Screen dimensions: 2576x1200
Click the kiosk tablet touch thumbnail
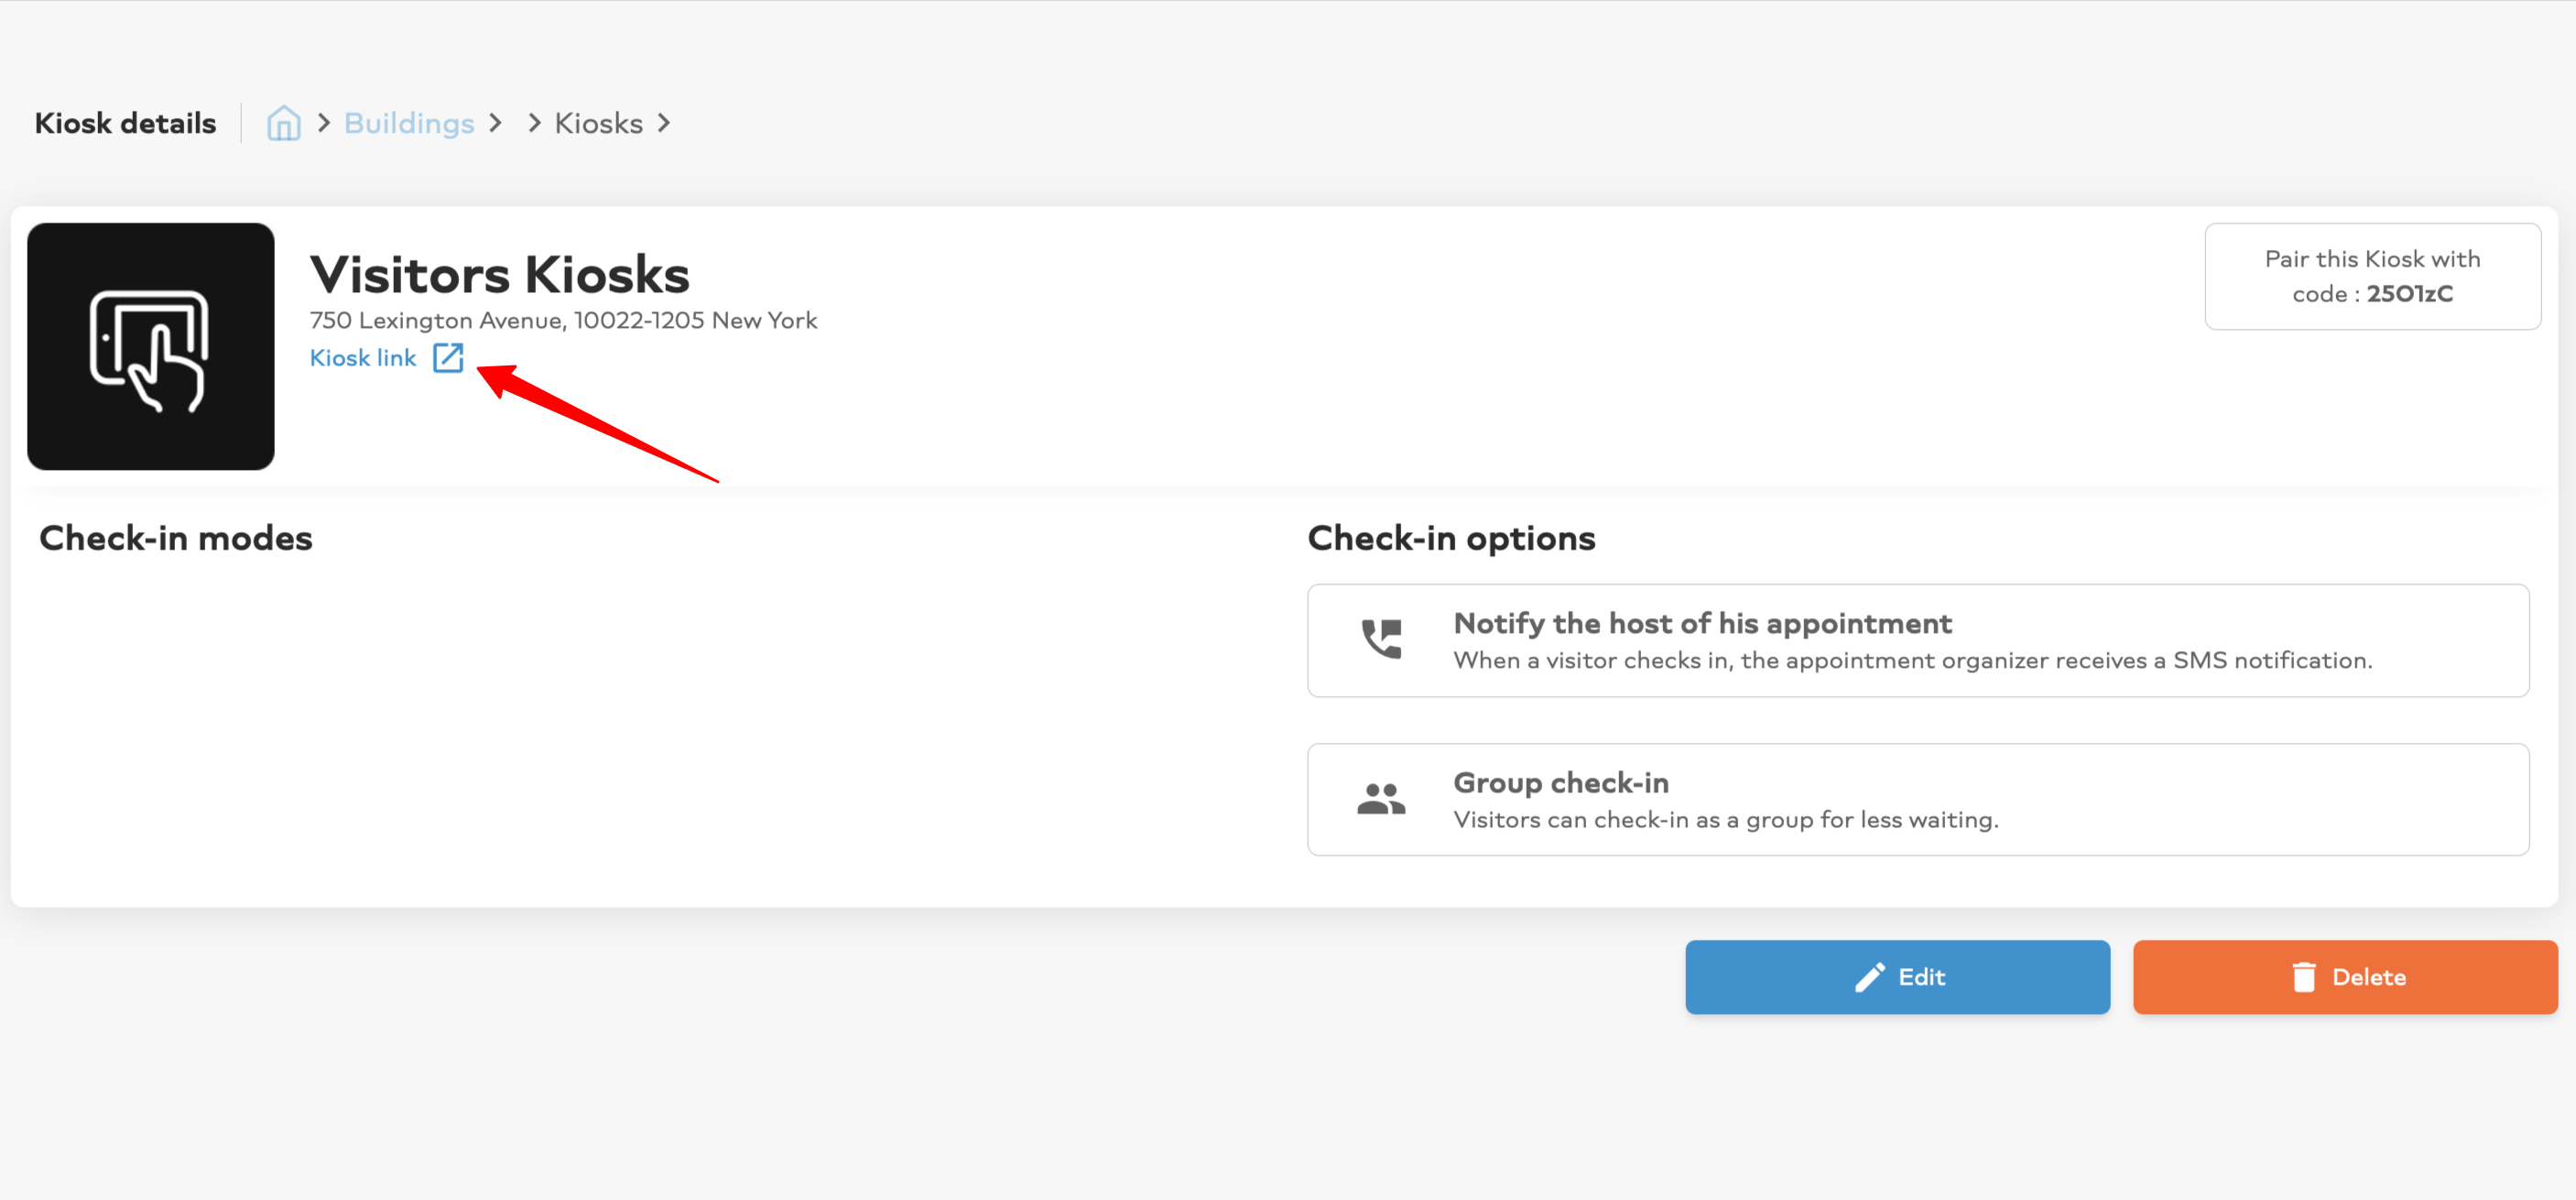(151, 347)
